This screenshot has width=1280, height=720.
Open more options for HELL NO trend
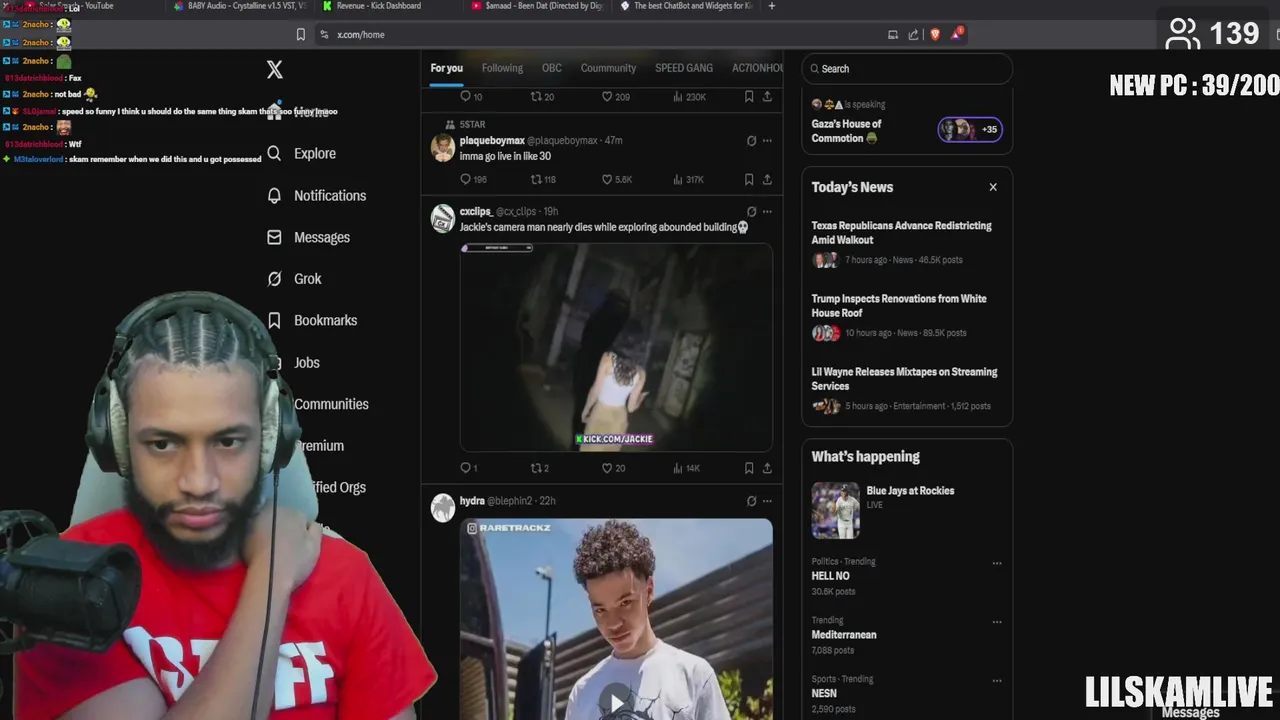[996, 563]
